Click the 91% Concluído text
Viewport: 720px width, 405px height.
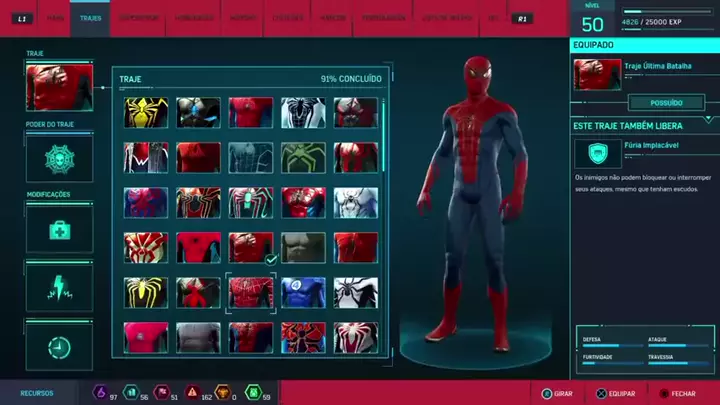pyautogui.click(x=351, y=79)
